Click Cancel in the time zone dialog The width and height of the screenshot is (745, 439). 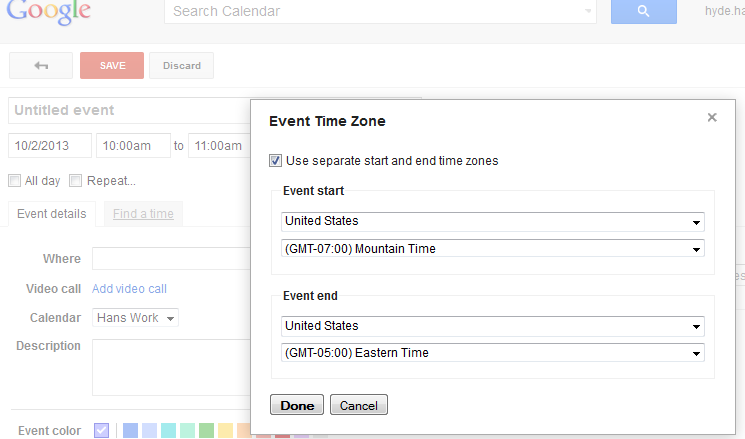[358, 405]
